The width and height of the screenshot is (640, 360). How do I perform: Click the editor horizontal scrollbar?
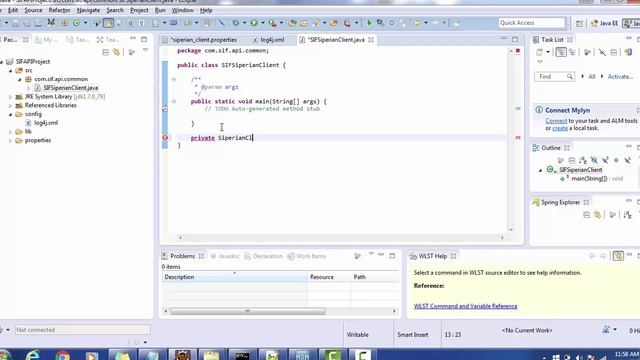tap(341, 238)
